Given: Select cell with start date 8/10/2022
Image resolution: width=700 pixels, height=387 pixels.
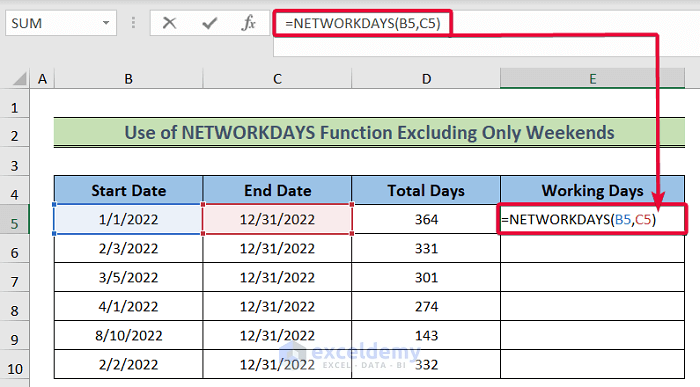Looking at the screenshot, I should coord(129,335).
